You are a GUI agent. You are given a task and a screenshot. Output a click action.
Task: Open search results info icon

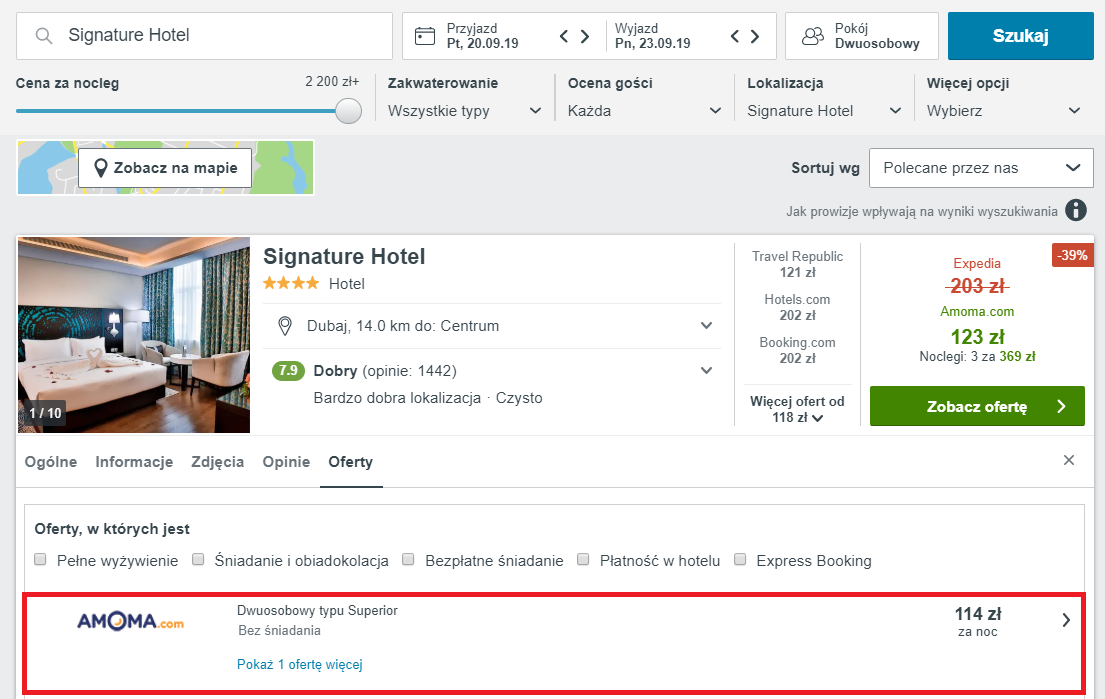1075,210
